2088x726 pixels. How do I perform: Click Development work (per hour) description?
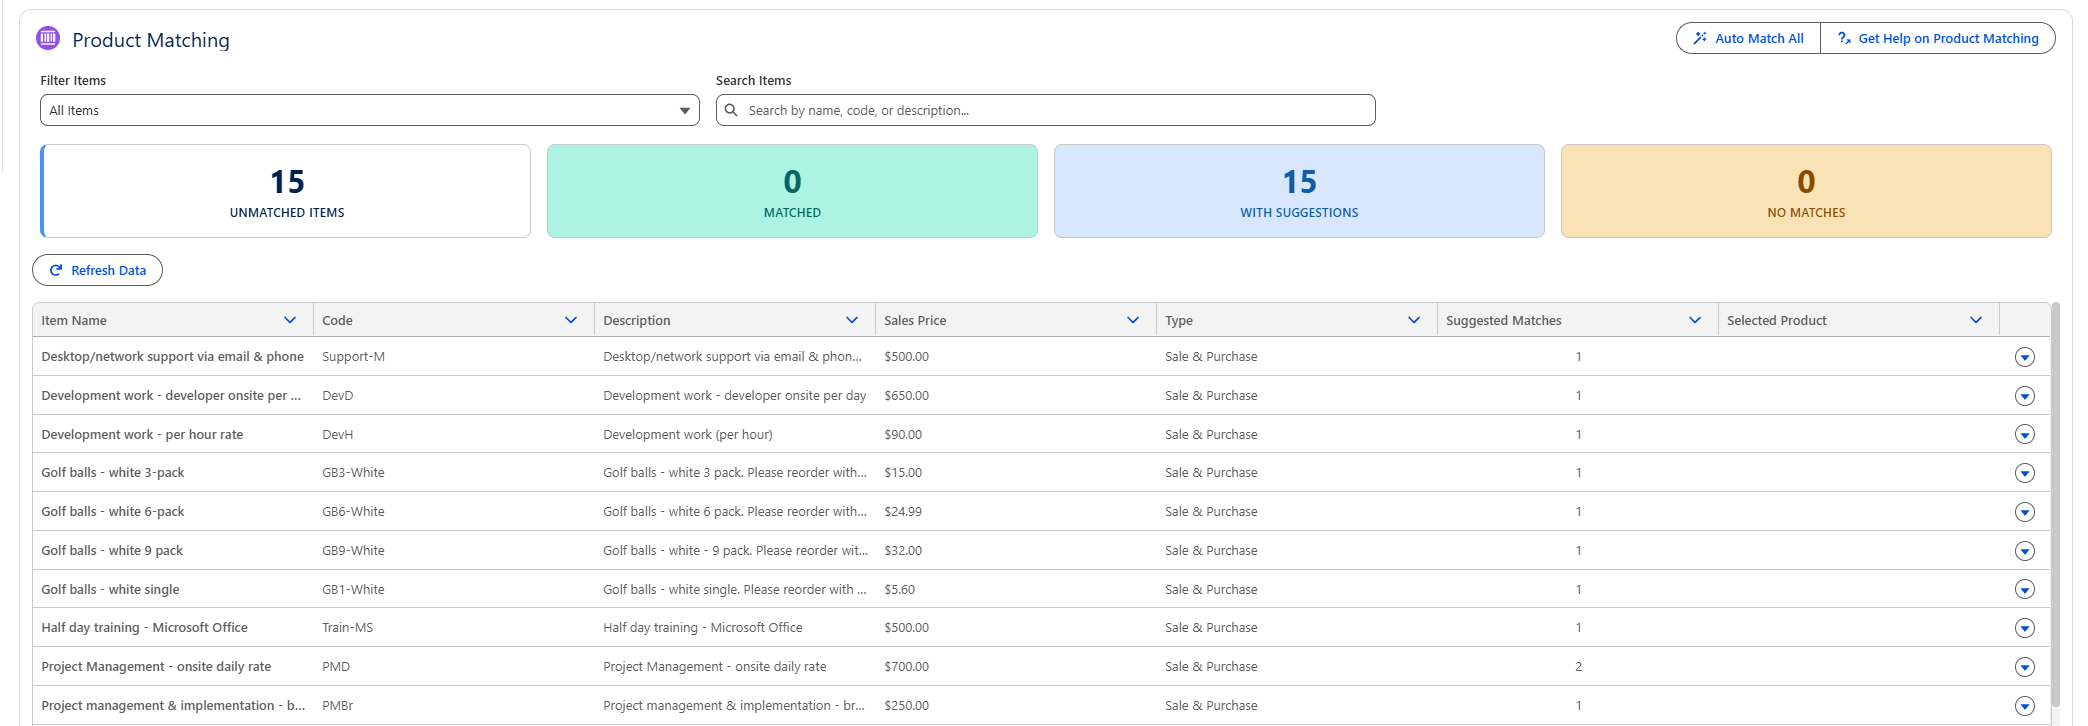coord(687,434)
